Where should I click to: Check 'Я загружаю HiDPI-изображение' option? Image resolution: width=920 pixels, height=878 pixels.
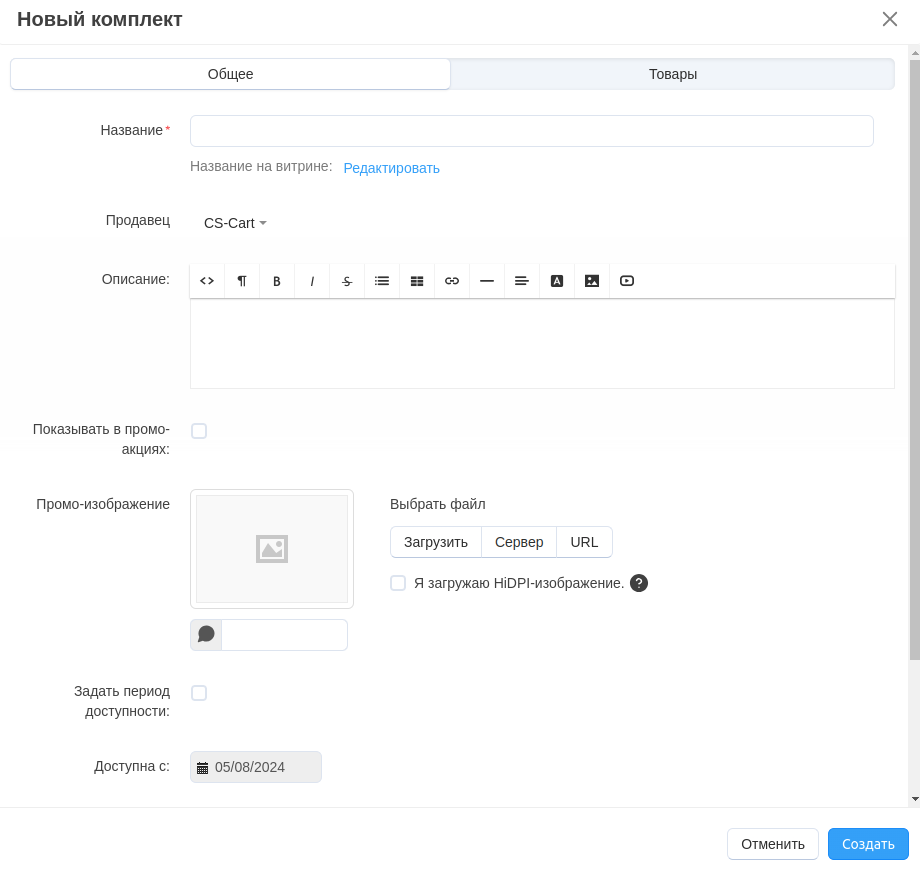pyautogui.click(x=398, y=583)
